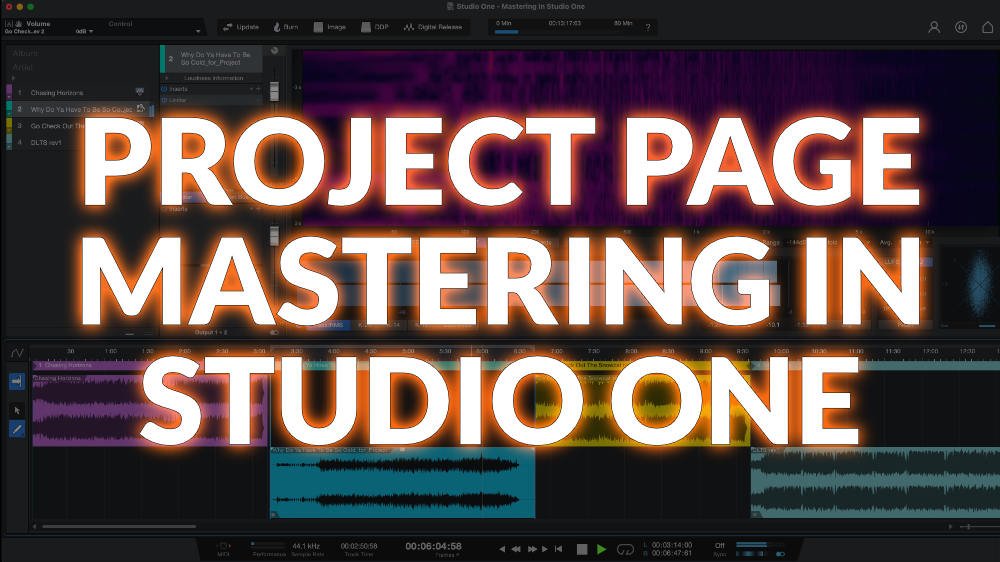
Task: Show the automation curve tool
Action: (x=17, y=353)
